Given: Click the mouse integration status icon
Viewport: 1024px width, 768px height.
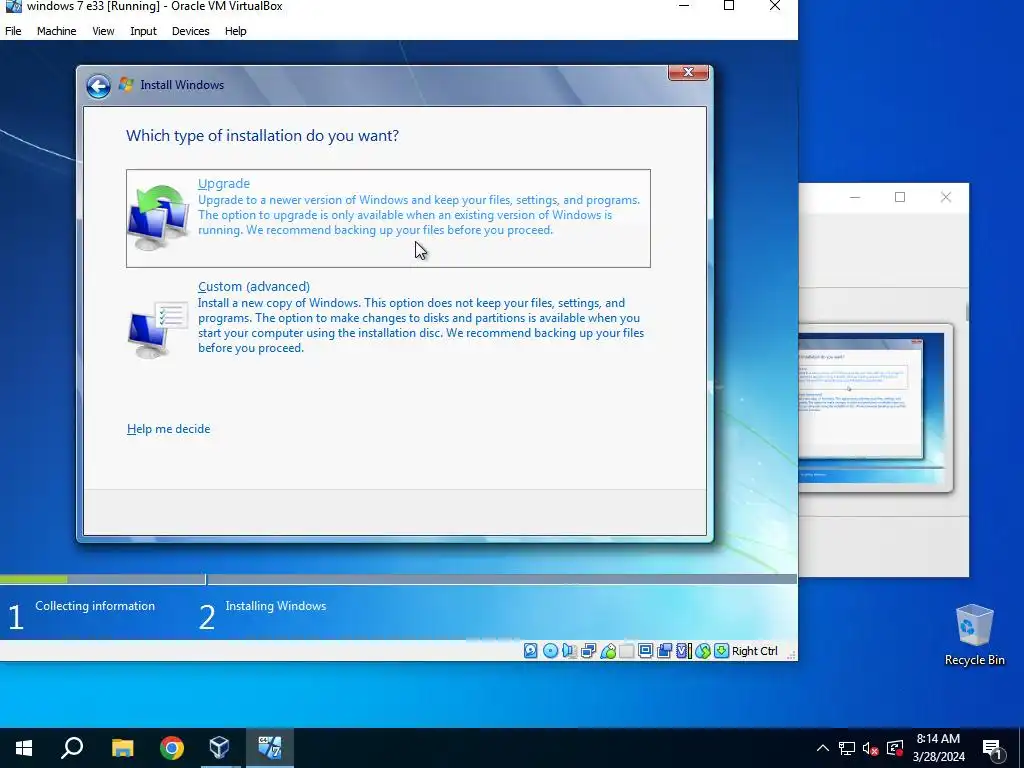Looking at the screenshot, I should [703, 650].
